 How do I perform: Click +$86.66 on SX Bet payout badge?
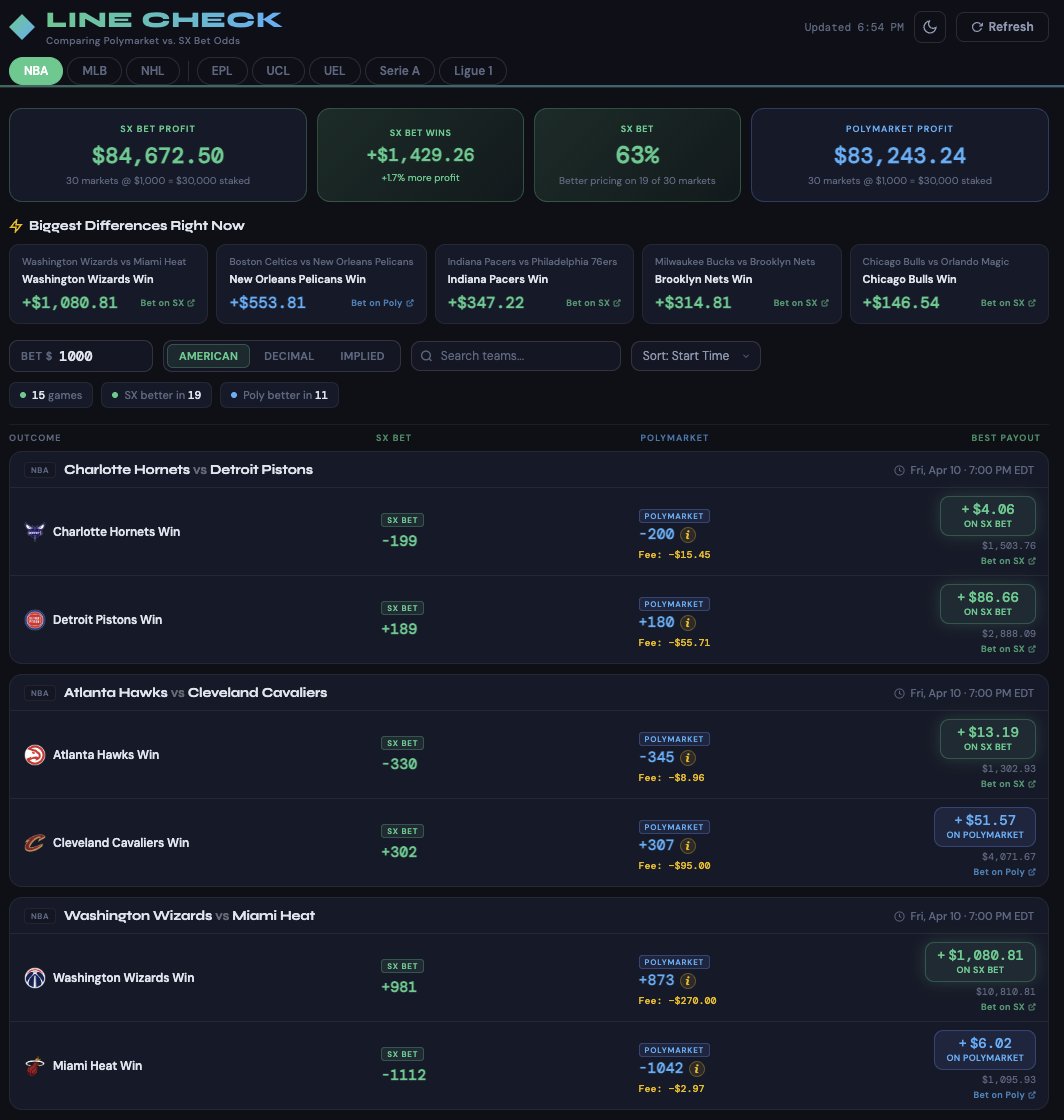point(988,604)
